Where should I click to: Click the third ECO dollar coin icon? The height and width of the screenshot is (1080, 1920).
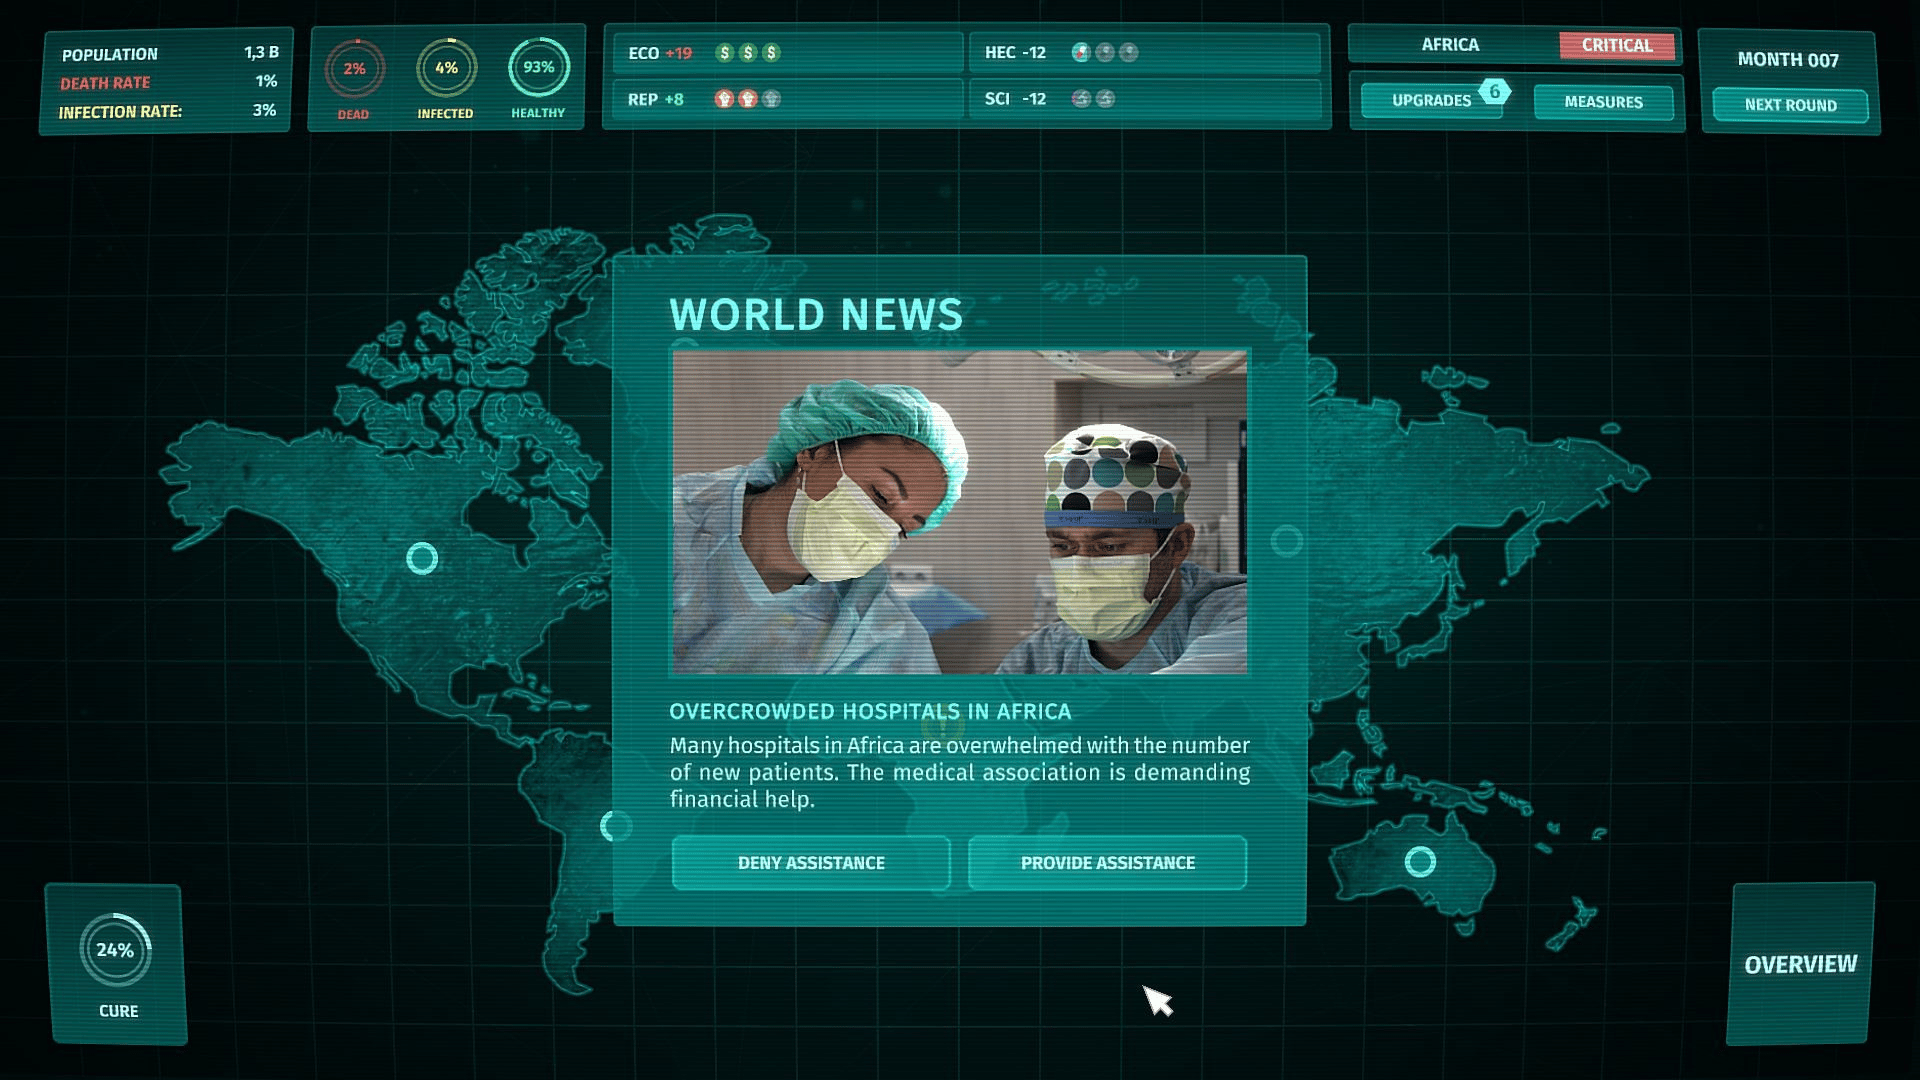(x=771, y=53)
